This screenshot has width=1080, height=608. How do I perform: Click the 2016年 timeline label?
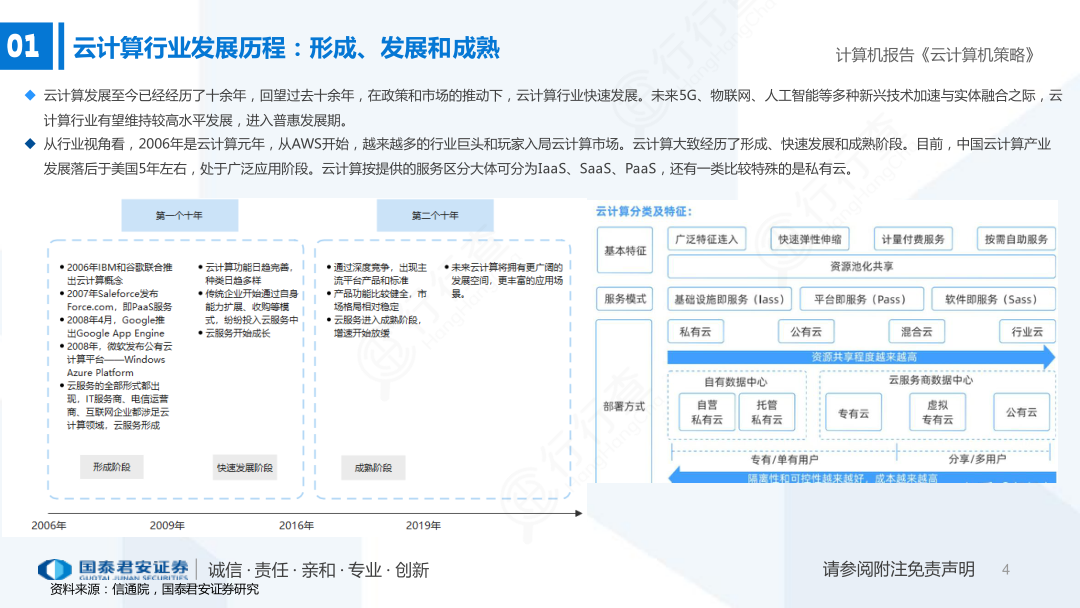point(296,525)
